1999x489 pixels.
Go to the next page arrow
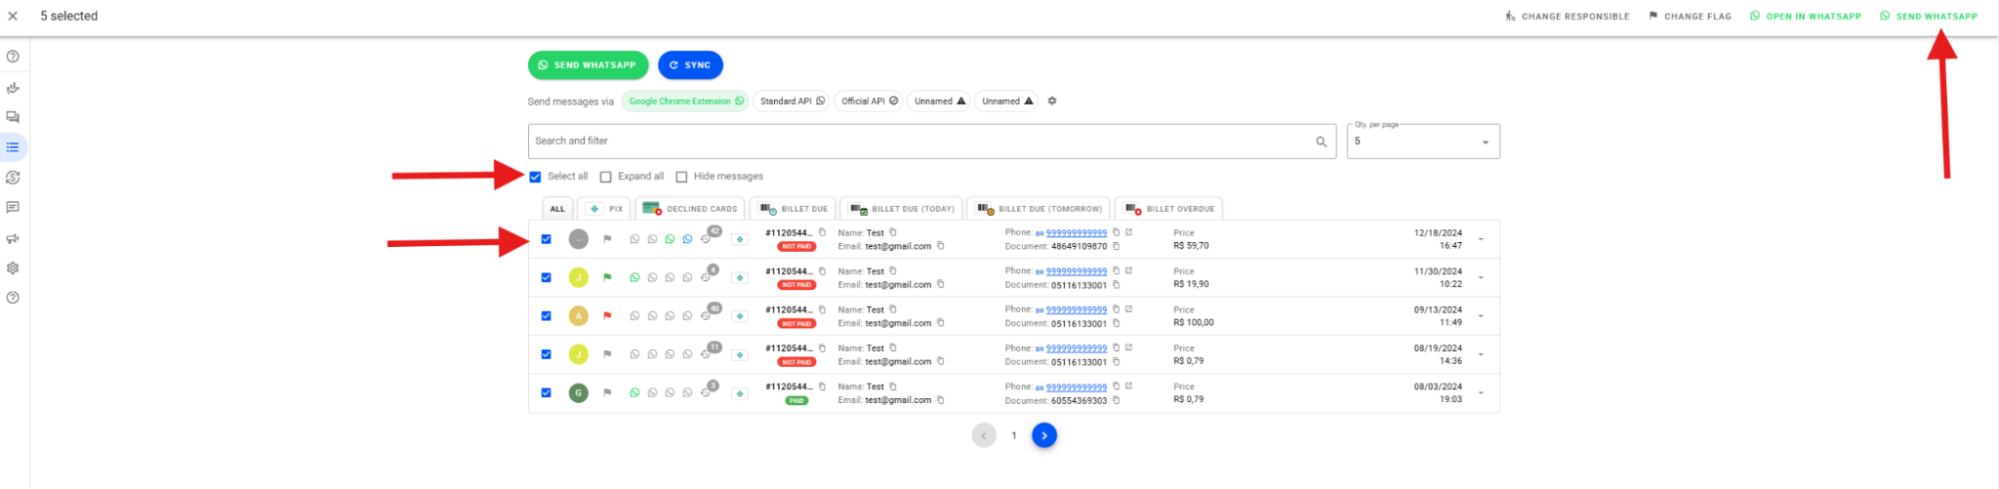point(1044,436)
